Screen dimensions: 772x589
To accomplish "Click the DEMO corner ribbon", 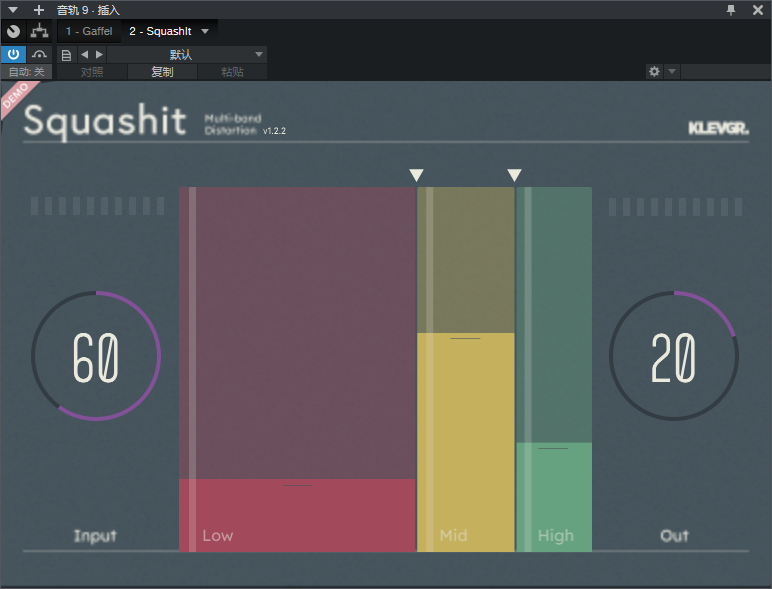I will tap(18, 97).
